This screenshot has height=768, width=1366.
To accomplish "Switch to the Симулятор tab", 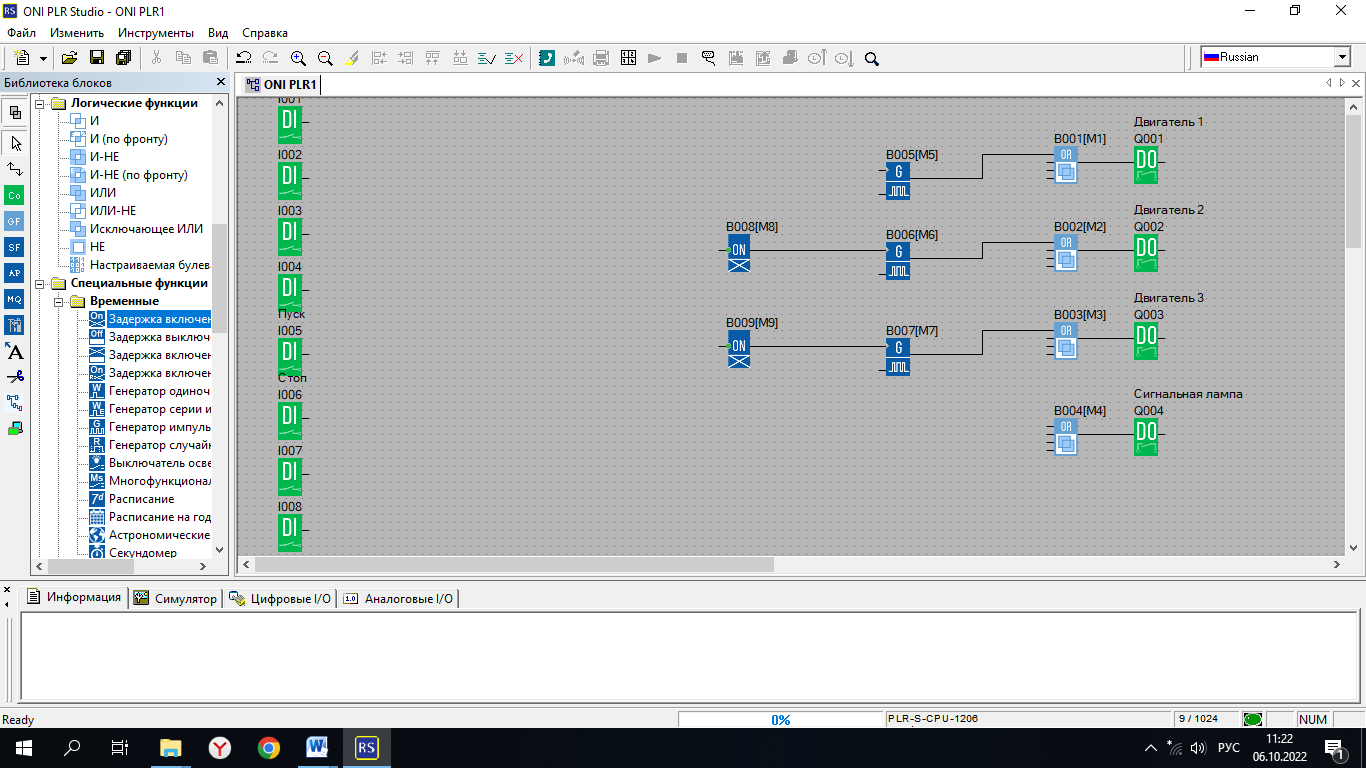I will (175, 598).
